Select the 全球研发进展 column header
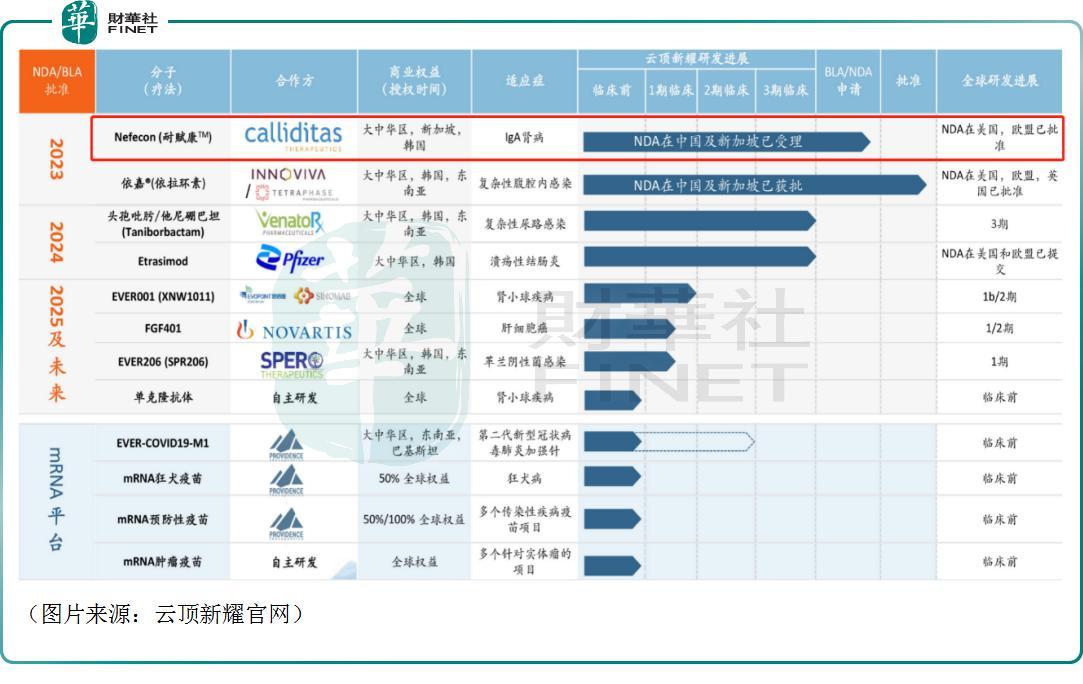Screen dimensions: 1083x684 (1000, 81)
